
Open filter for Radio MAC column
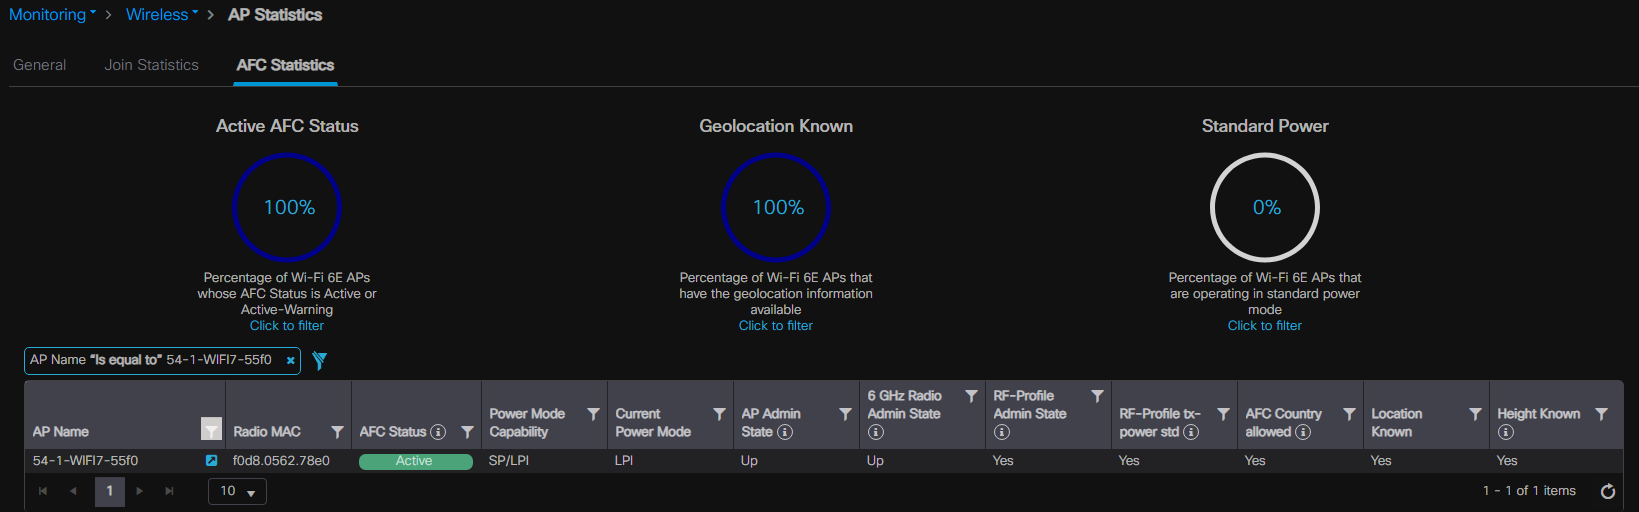337,432
